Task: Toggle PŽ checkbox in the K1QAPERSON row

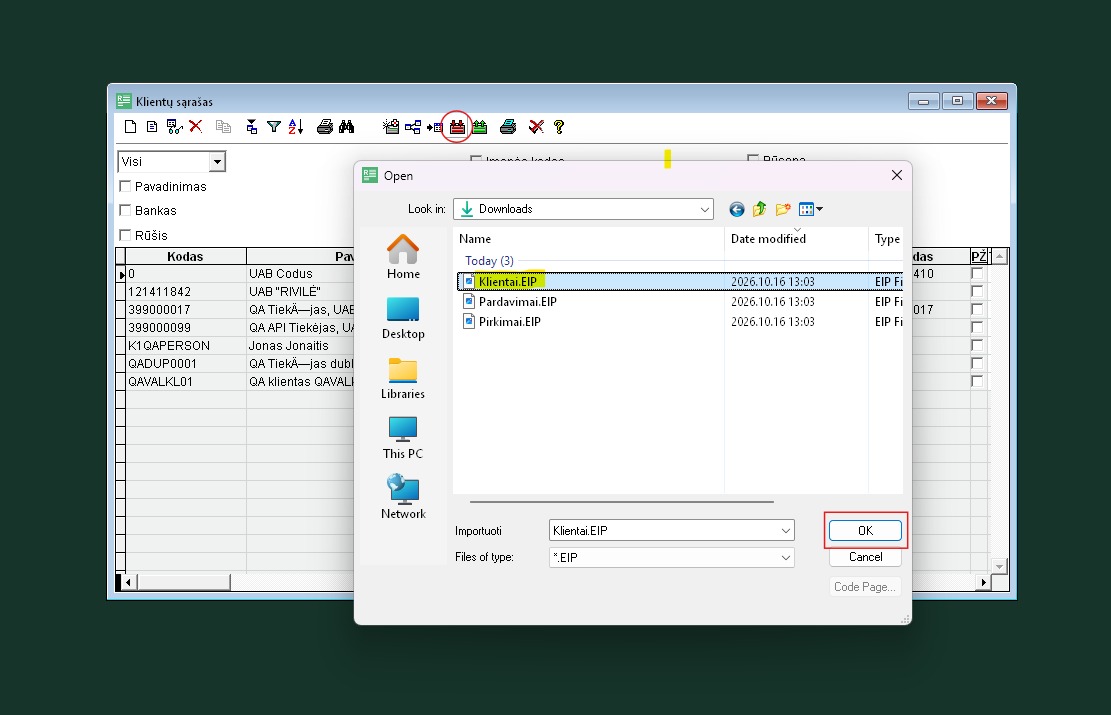Action: pyautogui.click(x=977, y=345)
